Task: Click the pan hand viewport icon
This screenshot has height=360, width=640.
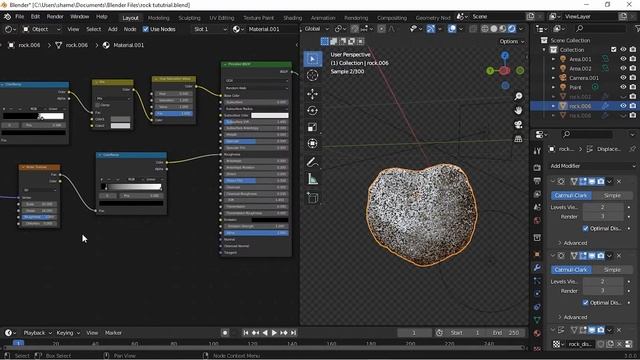Action: tap(518, 111)
